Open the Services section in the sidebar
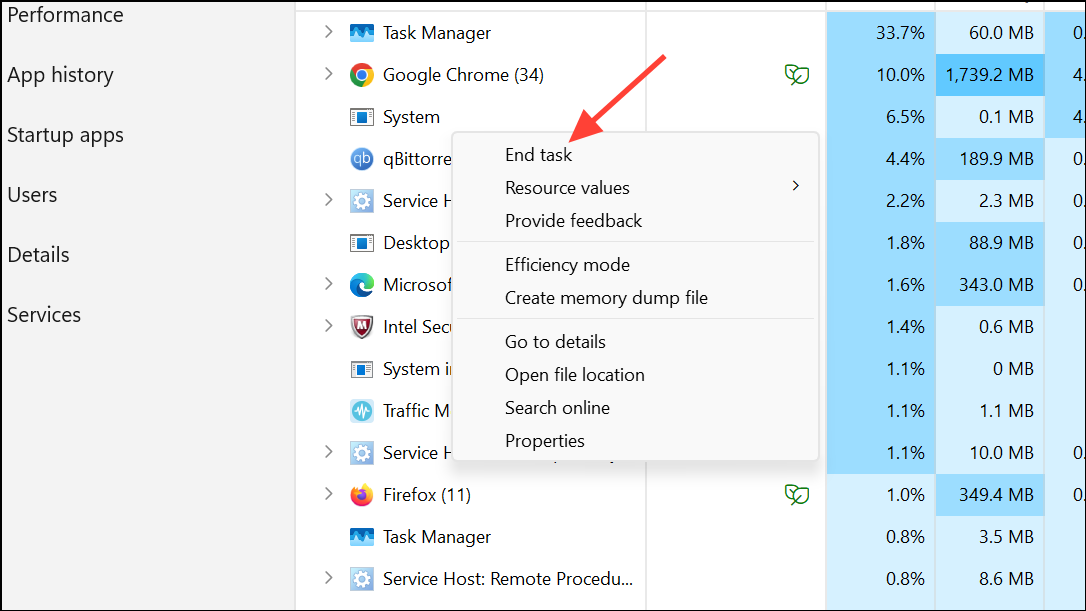Viewport: 1086px width, 611px height. pos(44,314)
